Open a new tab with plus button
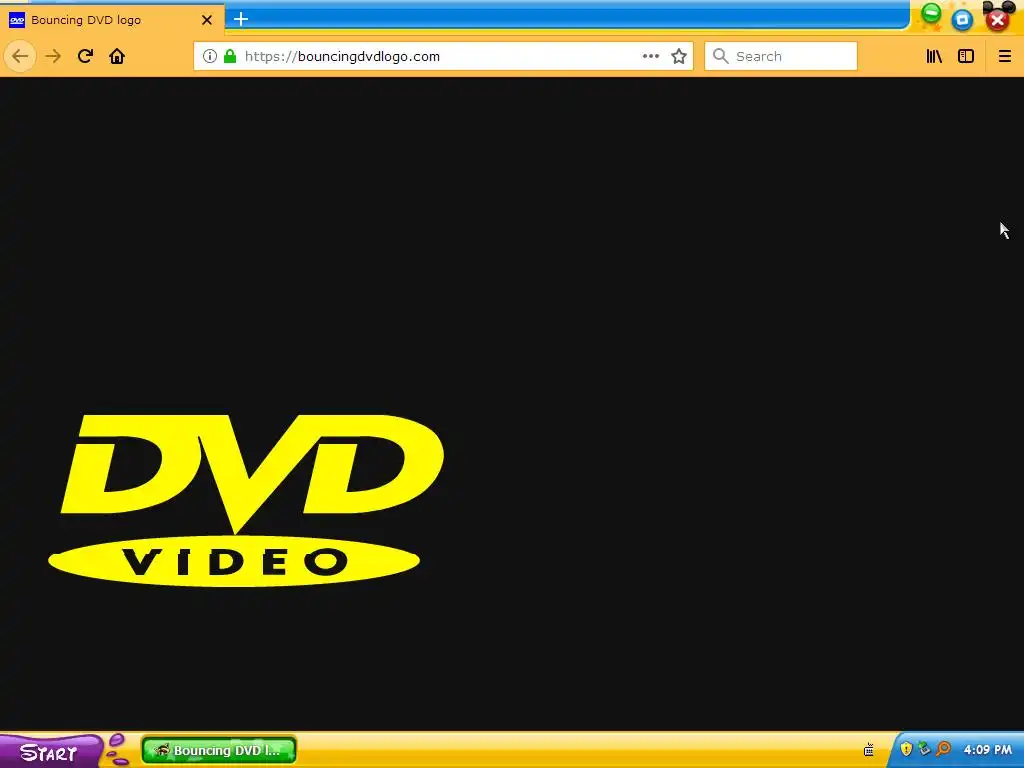1024x768 pixels. pyautogui.click(x=241, y=19)
